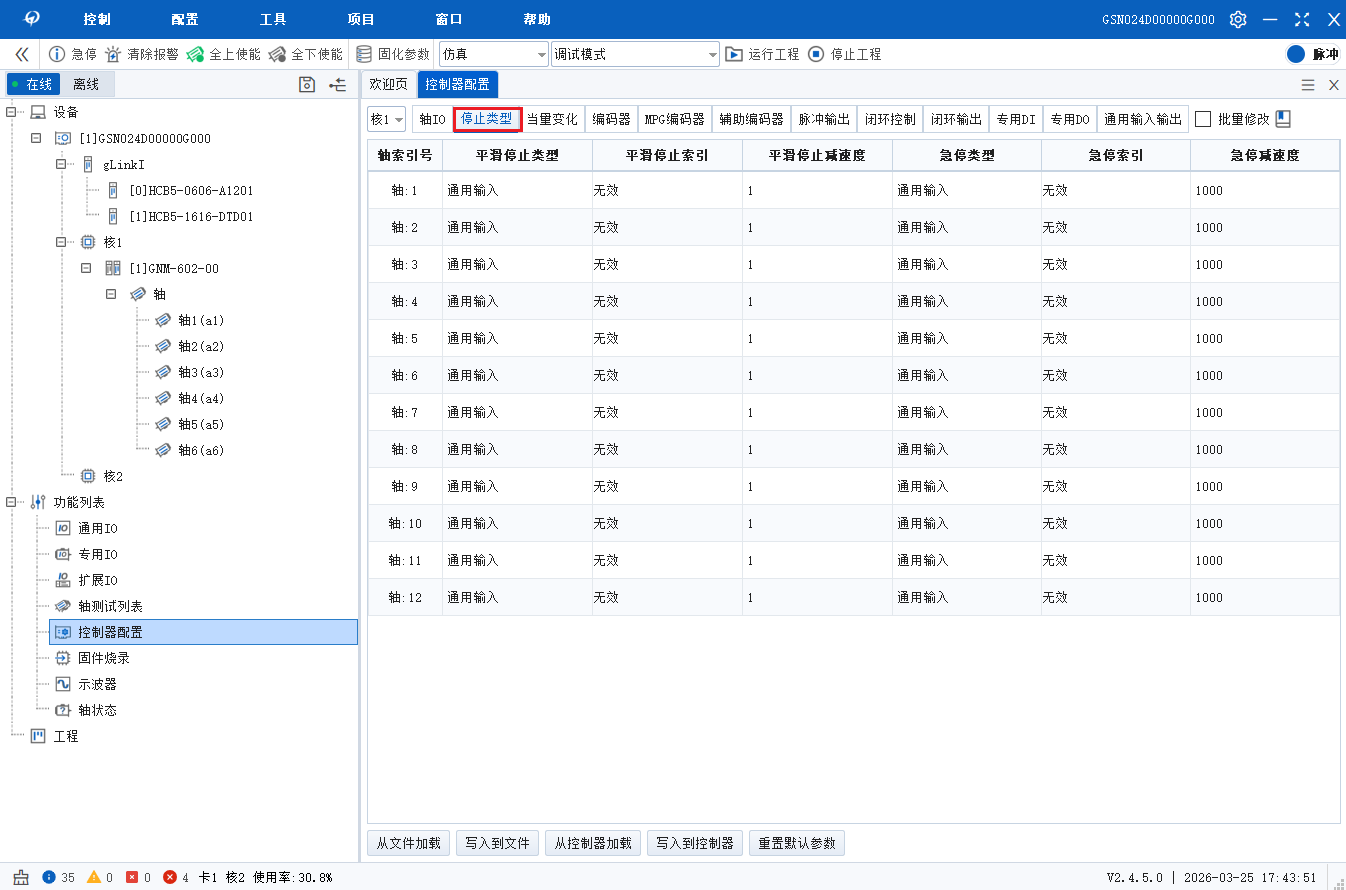Click the floppy save icon above the device tree
Viewport: 1346px width, 890px height.
click(305, 84)
